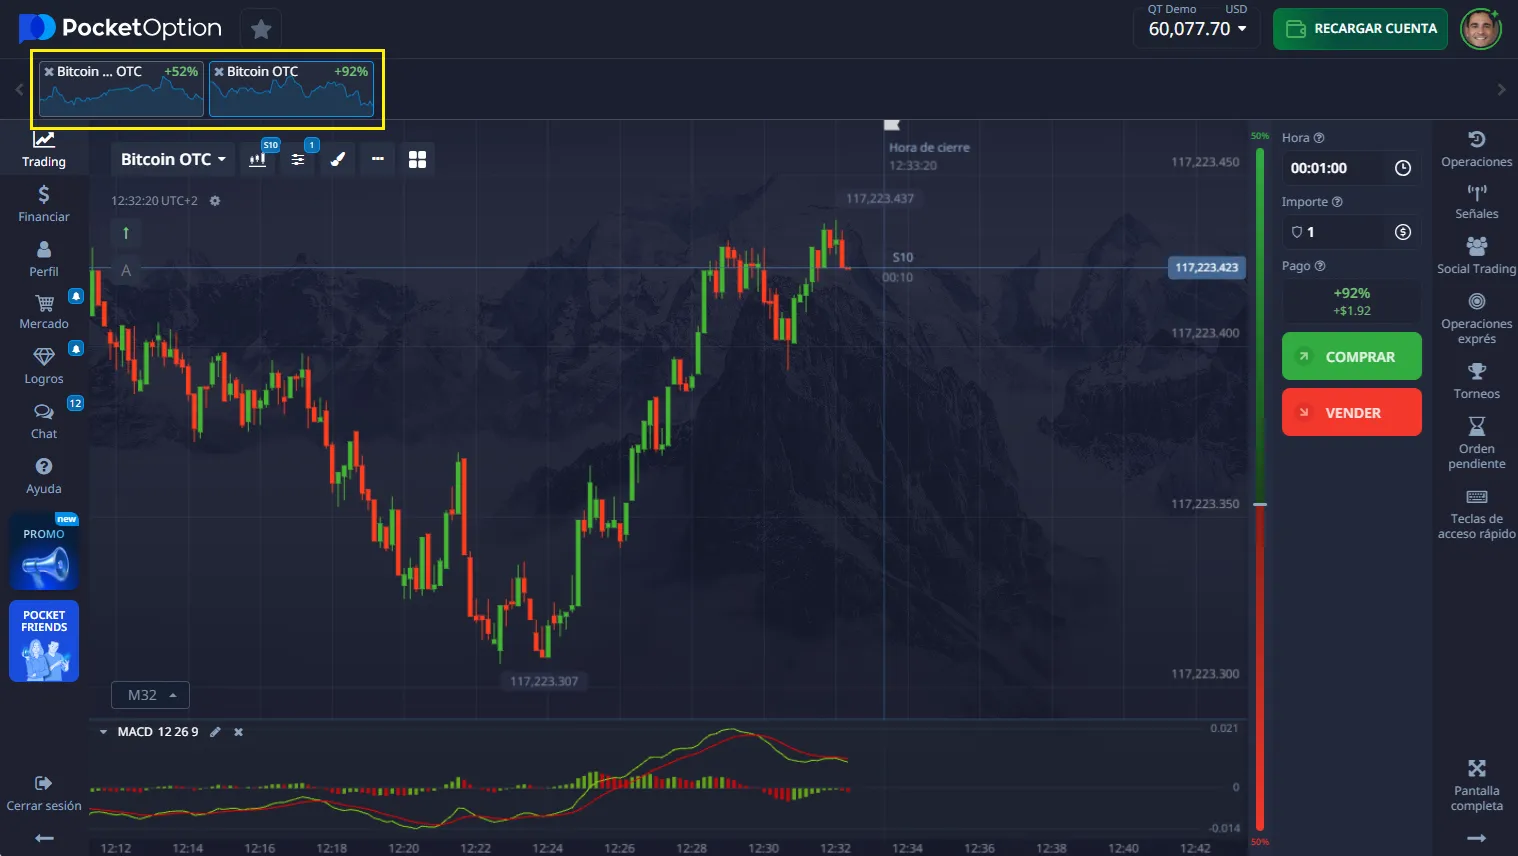Open the account balance dropdown
Viewport: 1518px width, 856px height.
[x=1198, y=29]
